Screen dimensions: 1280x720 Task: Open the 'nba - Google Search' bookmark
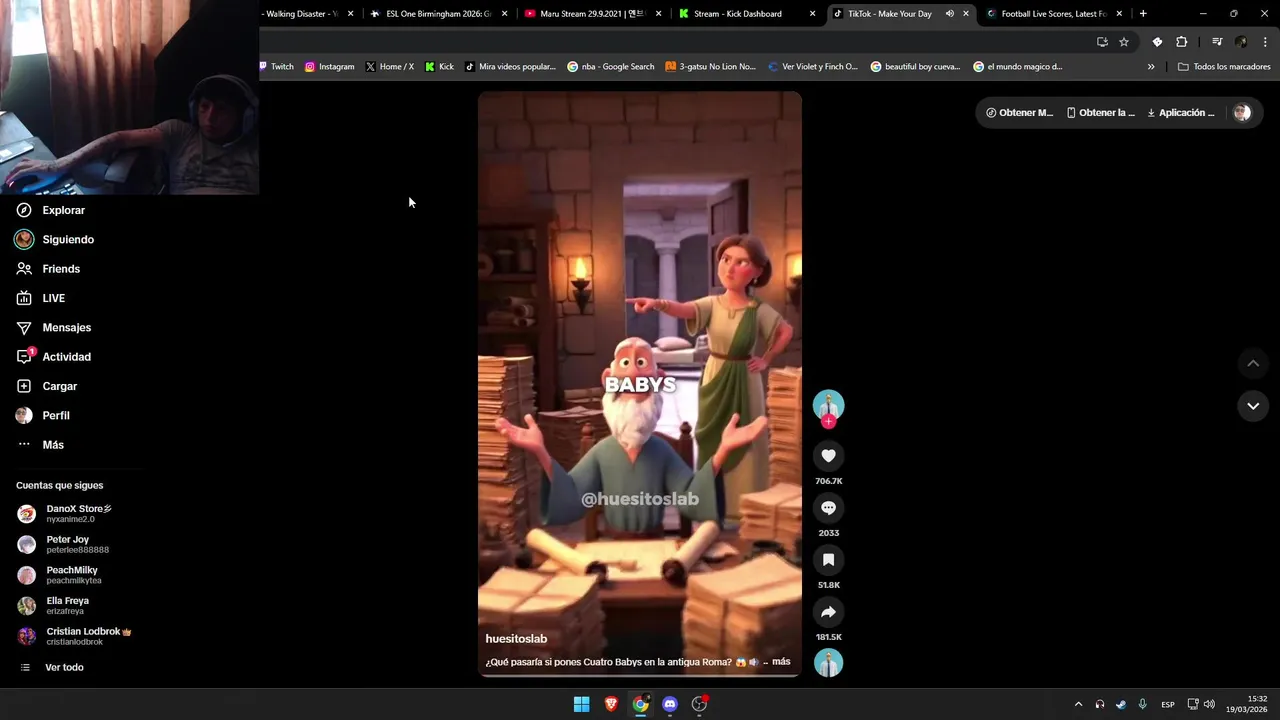coord(611,67)
